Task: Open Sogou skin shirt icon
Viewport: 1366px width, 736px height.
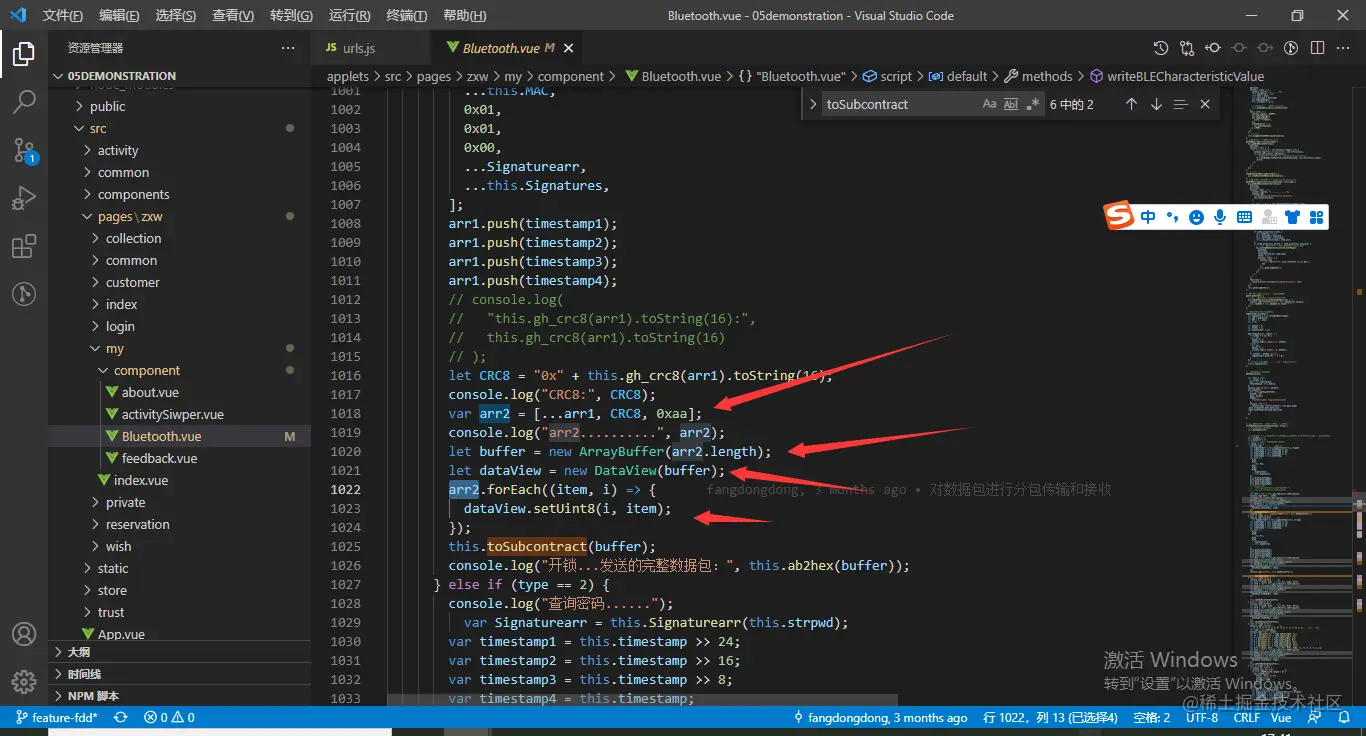Action: click(1293, 217)
